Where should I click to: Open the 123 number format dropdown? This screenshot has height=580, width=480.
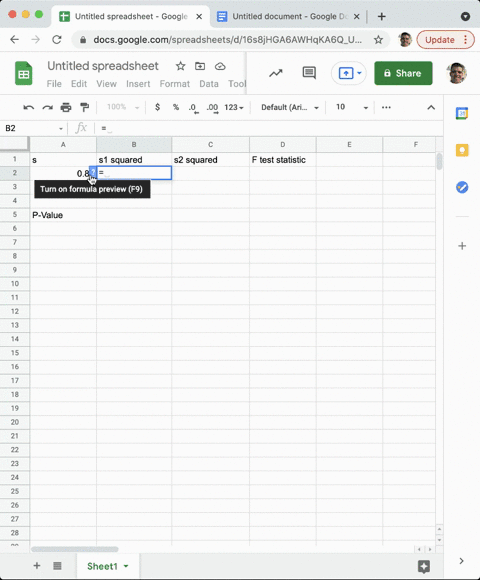(234, 107)
